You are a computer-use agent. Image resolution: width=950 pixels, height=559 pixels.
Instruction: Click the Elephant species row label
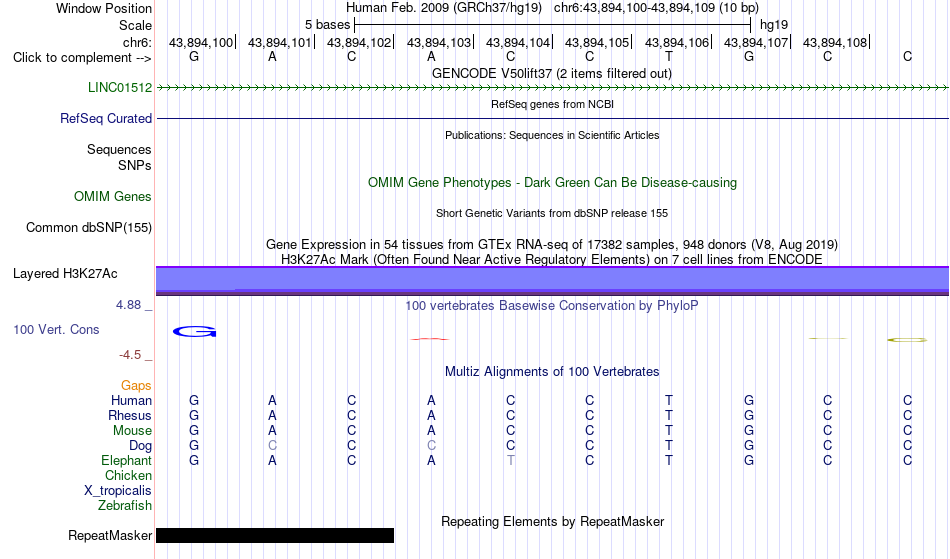pos(126,461)
